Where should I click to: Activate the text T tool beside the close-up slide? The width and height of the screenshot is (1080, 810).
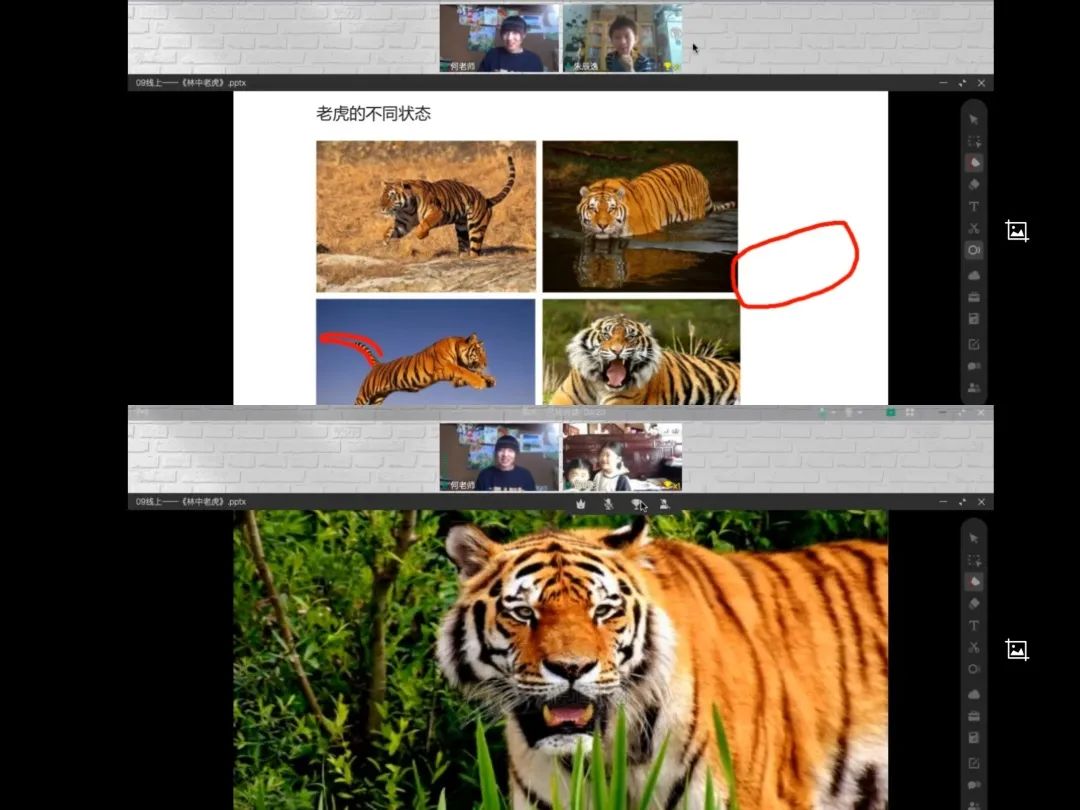(x=974, y=625)
